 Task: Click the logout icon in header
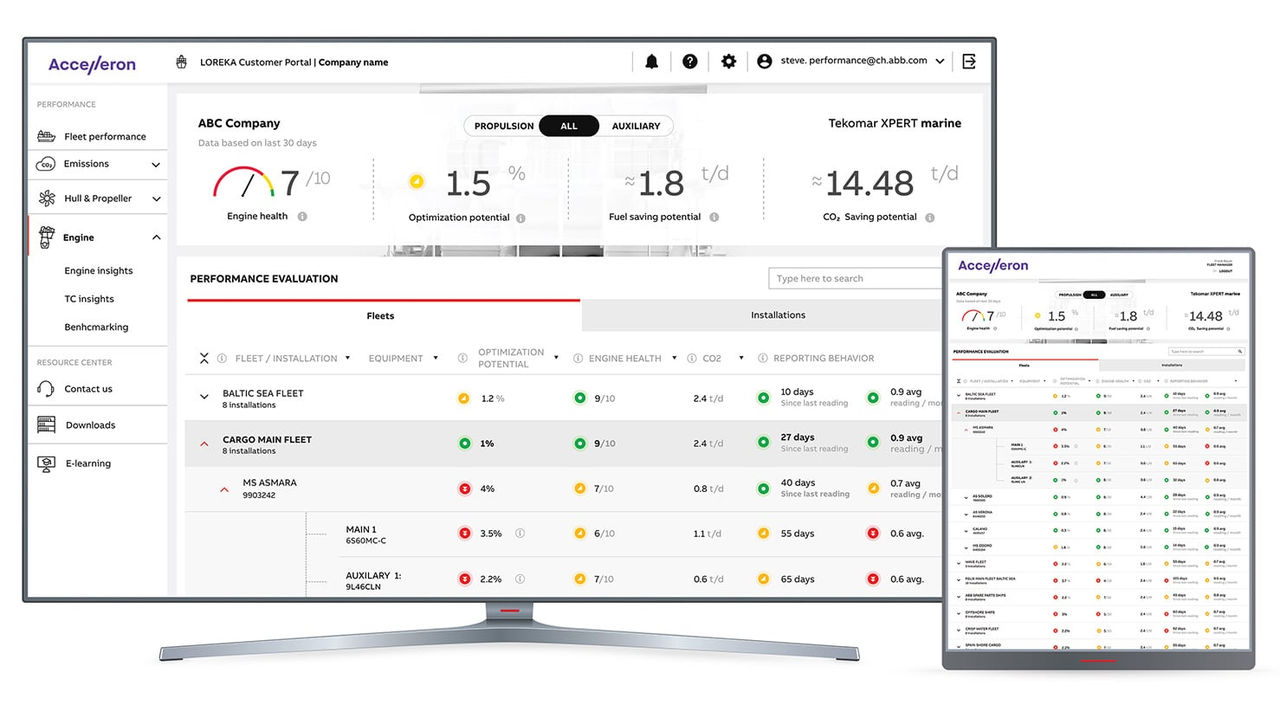tap(969, 61)
